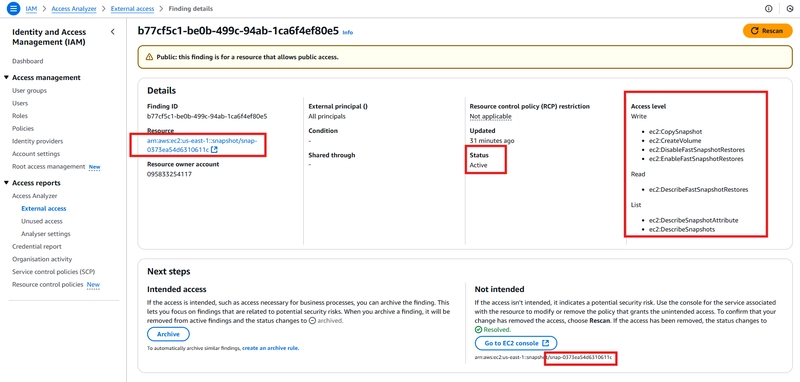800x382 pixels.
Task: Select Unused access in the sidebar
Action: tap(42, 221)
